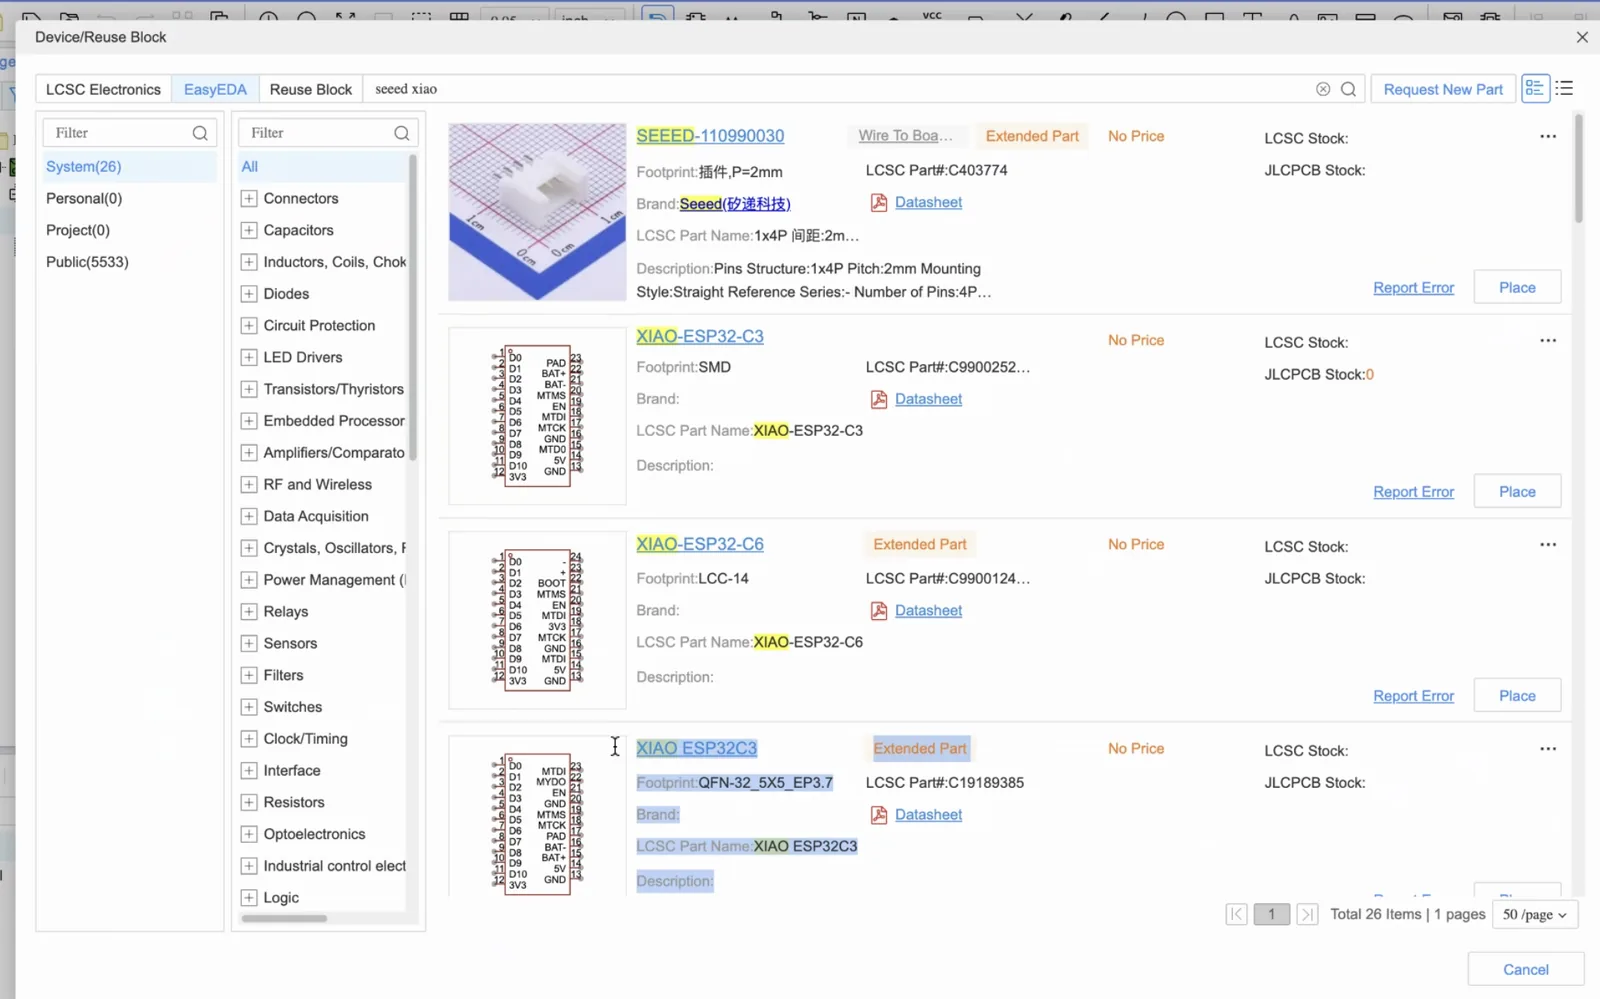Image resolution: width=1600 pixels, height=999 pixels.
Task: Expand the Sensors category
Action: click(x=249, y=644)
